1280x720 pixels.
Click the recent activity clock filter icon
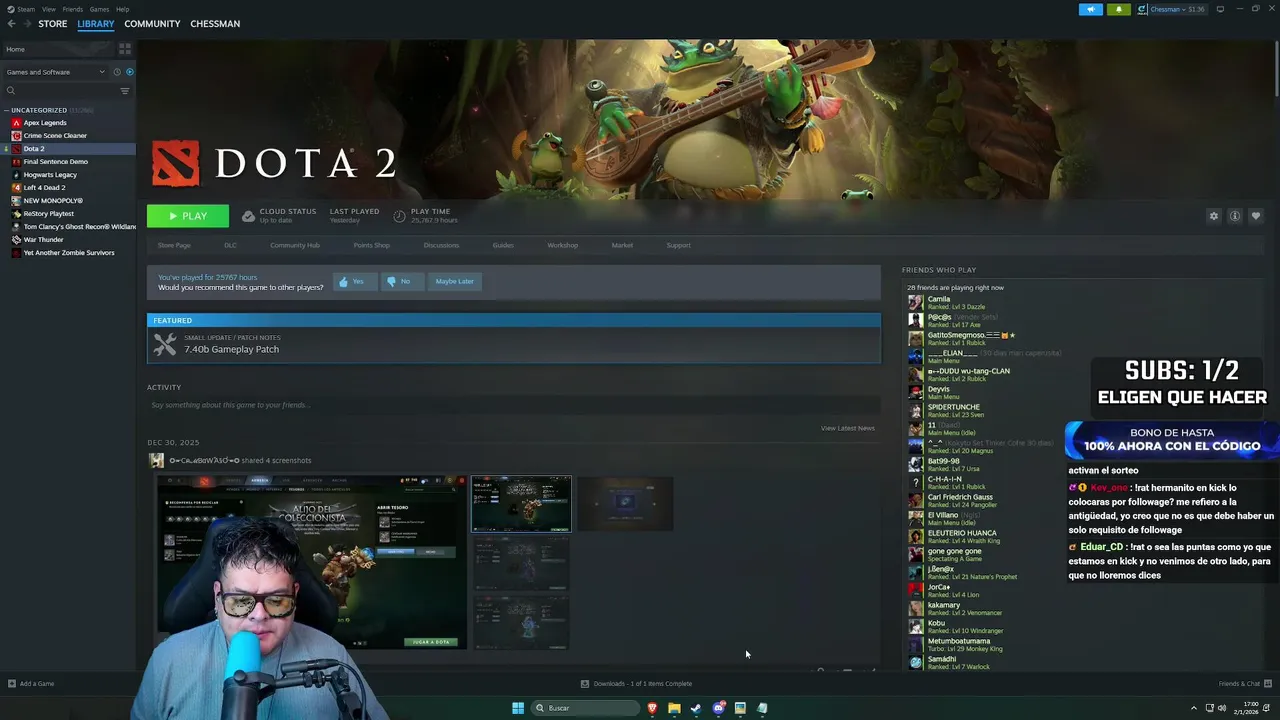point(117,72)
